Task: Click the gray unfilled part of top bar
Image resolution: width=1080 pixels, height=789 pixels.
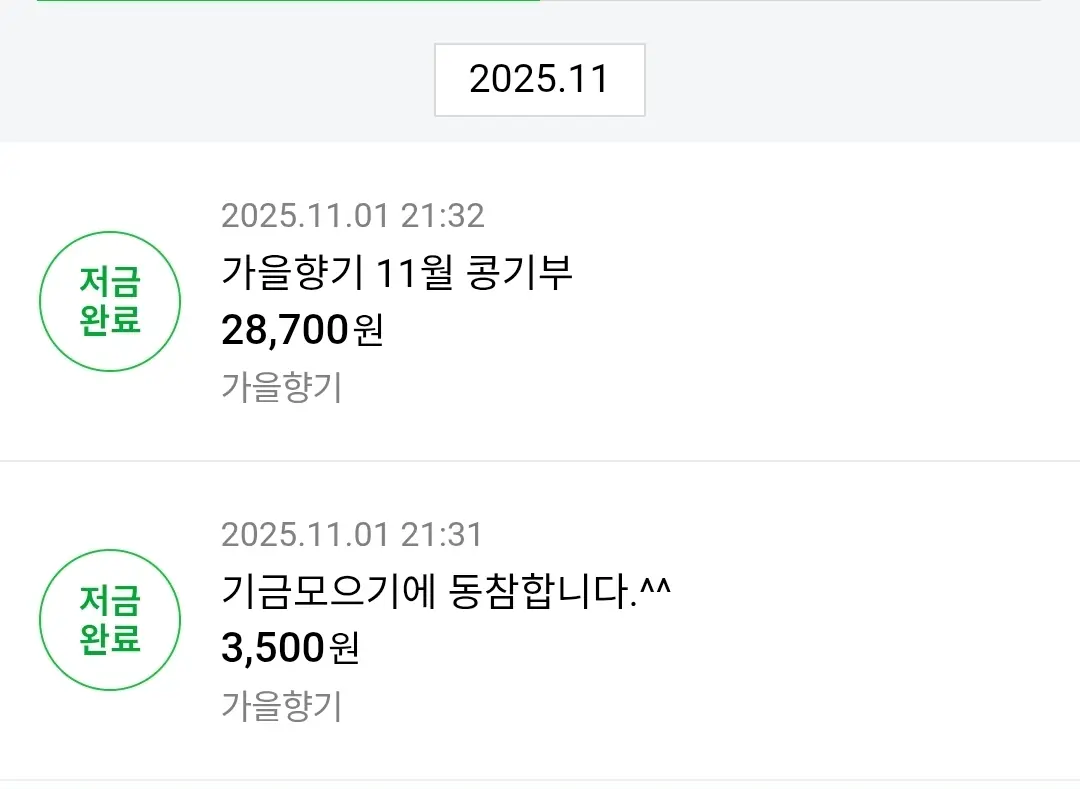Action: coord(790,1)
